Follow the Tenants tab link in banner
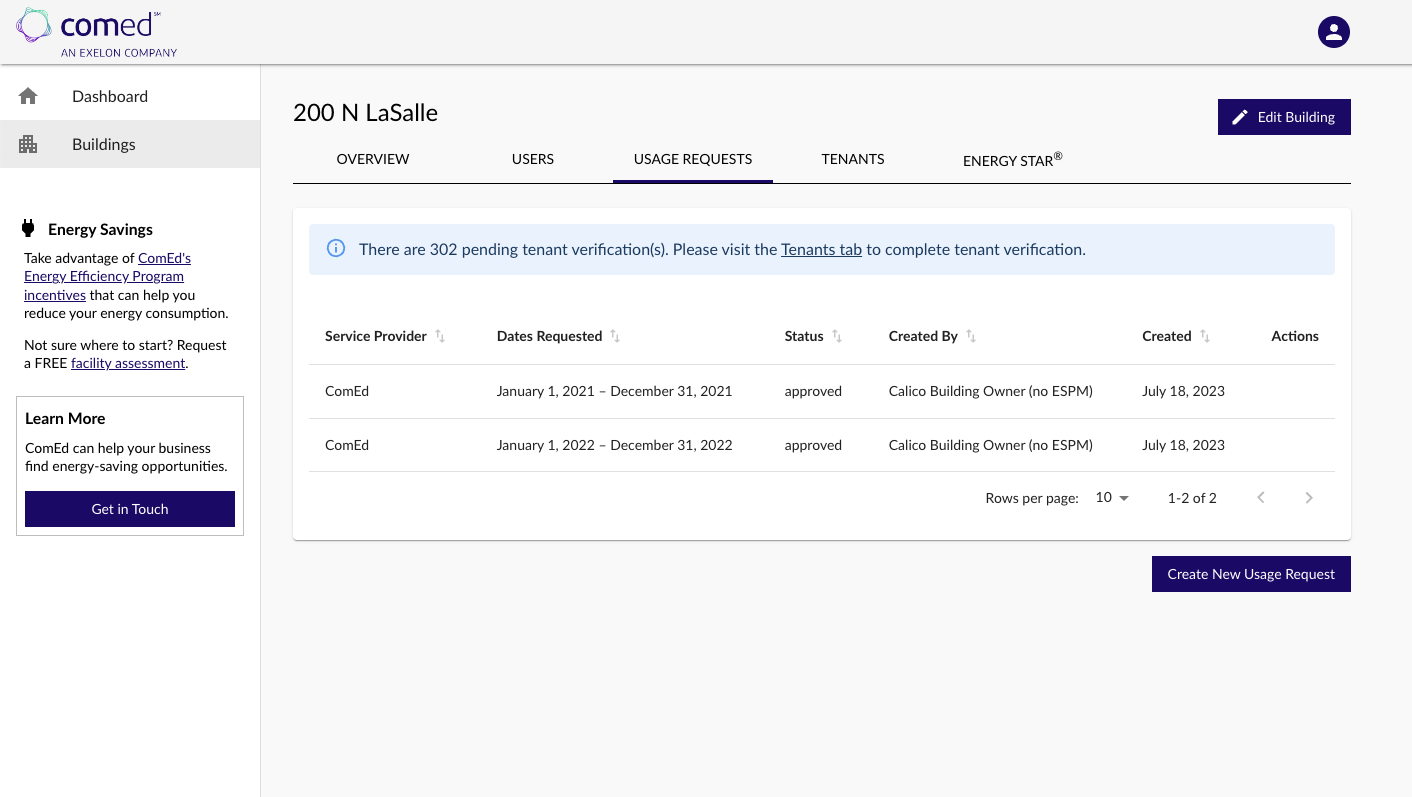This screenshot has width=1412, height=797. coord(821,249)
